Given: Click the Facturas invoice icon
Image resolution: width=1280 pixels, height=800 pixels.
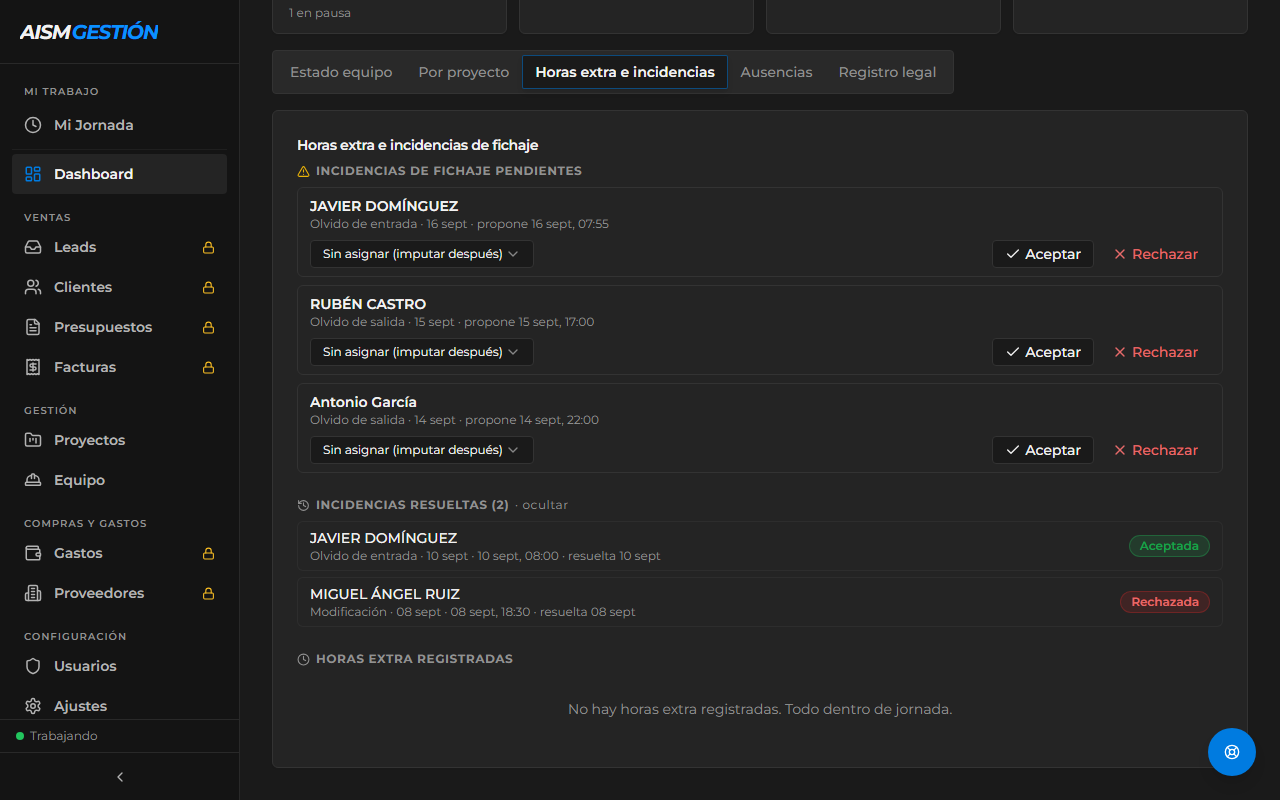Looking at the screenshot, I should [33, 367].
